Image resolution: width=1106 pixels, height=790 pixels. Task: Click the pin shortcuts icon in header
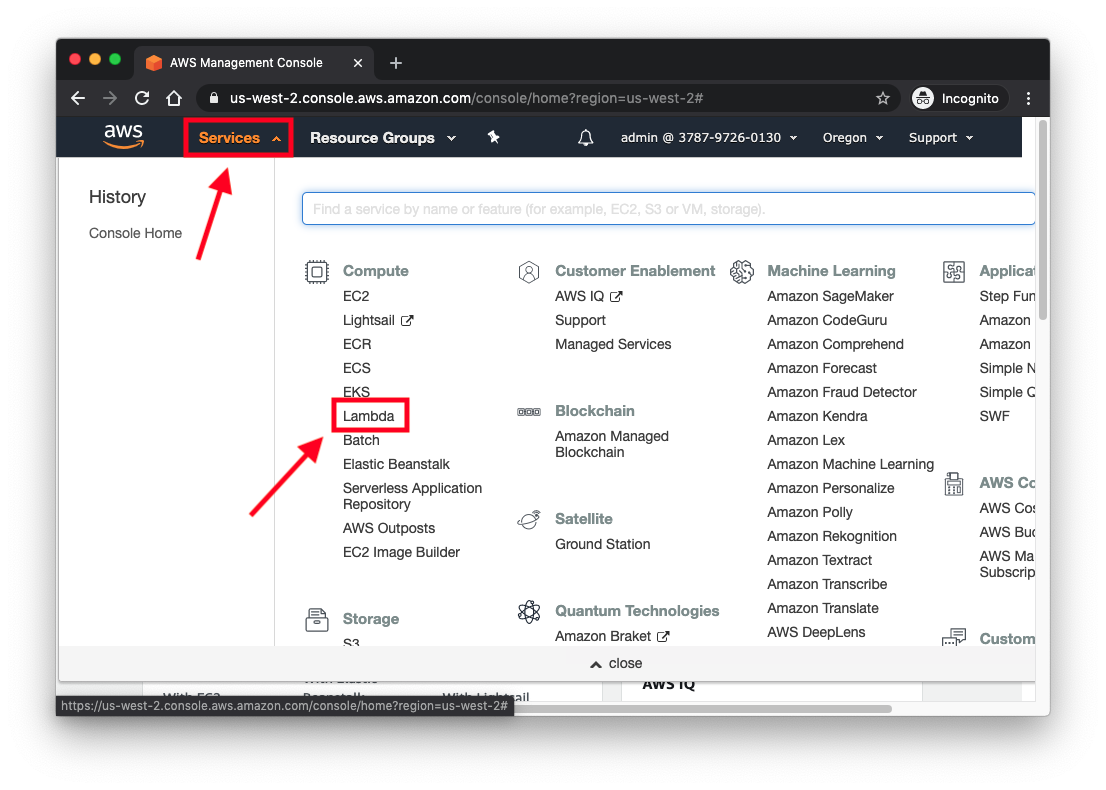point(494,137)
